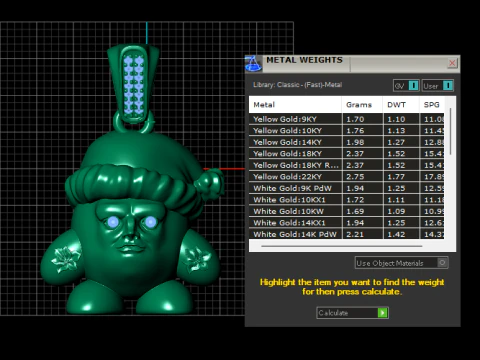Select the Yellow Gold:10KY row

click(x=346, y=131)
